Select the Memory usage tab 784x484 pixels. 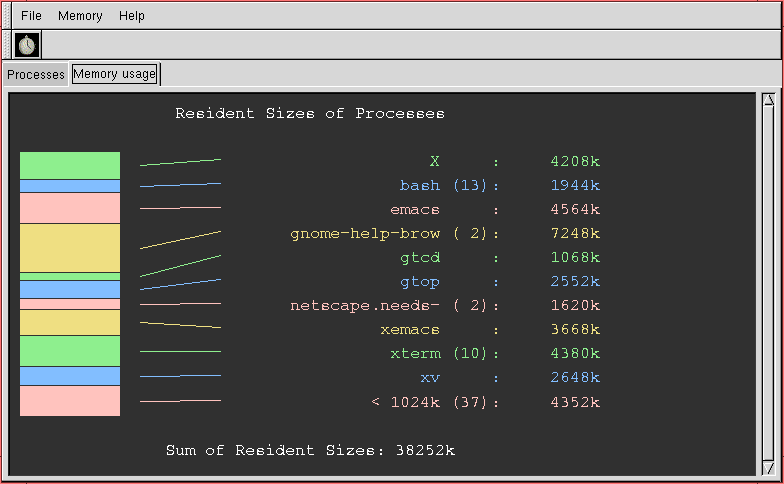point(114,74)
